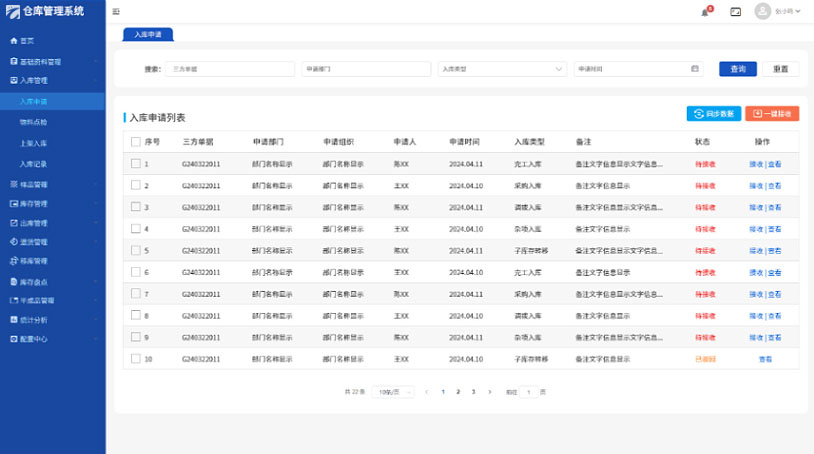This screenshot has height=454, width=814.
Task: Open the 10条/页 page size dropdown
Action: [x=393, y=392]
